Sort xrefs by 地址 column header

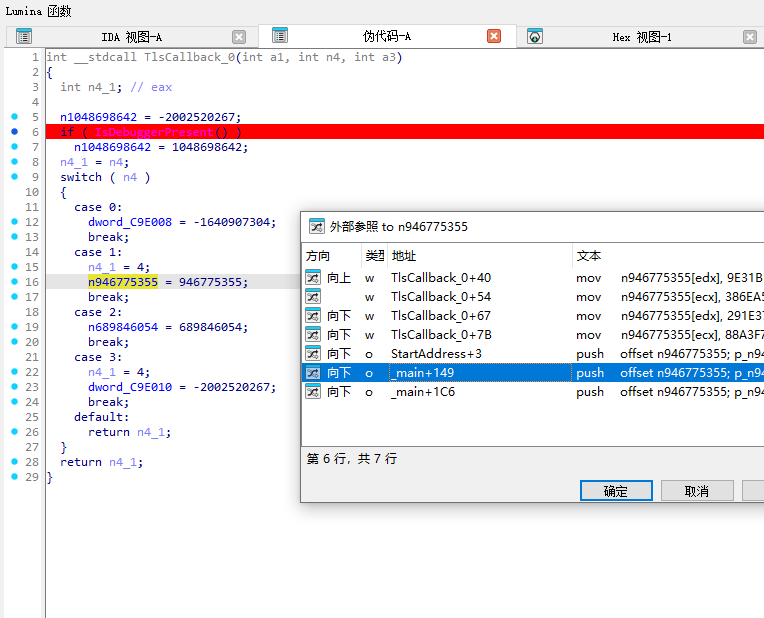[478, 256]
